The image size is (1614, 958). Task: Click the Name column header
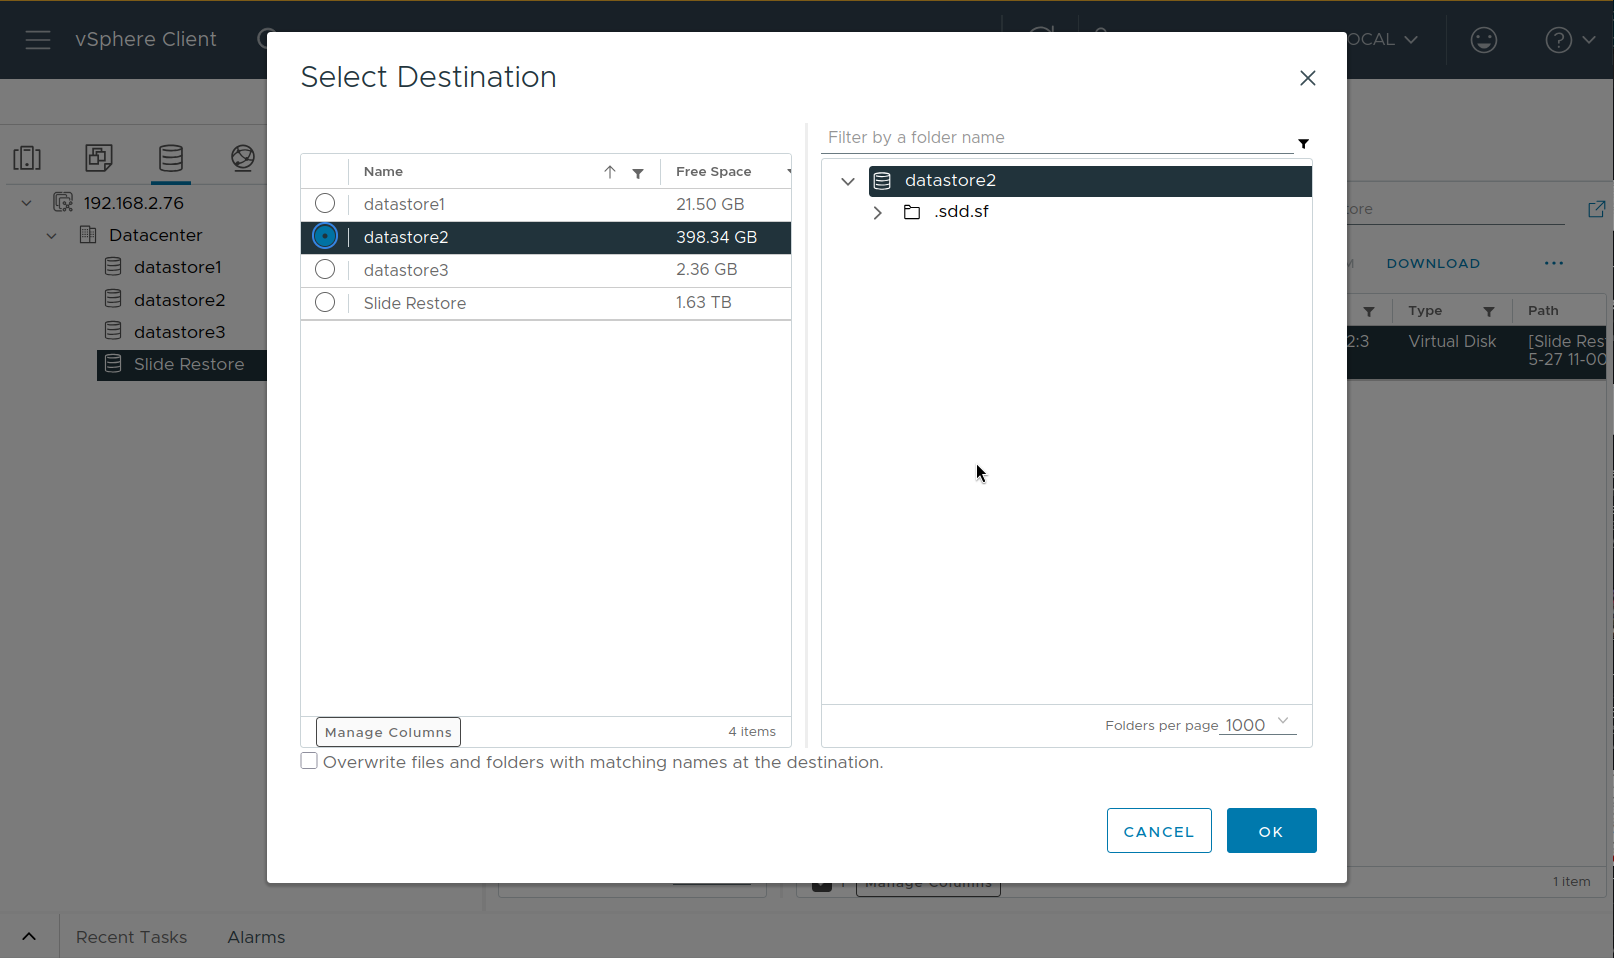tap(383, 172)
